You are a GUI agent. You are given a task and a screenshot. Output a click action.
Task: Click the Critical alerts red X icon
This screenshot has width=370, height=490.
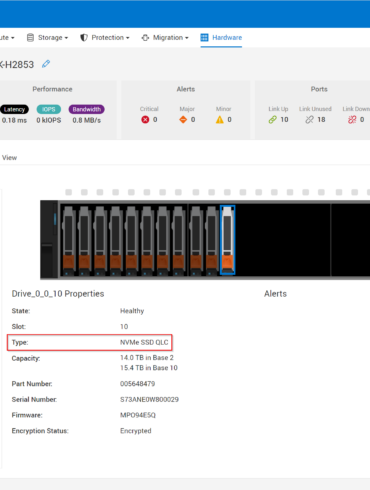[145, 119]
